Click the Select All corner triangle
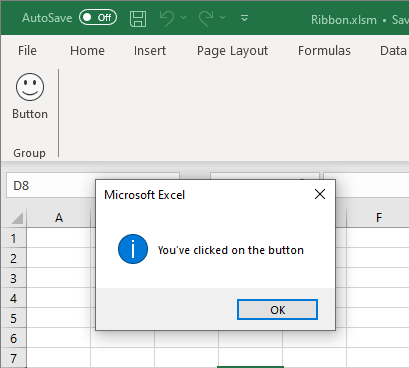Viewport: 409px width, 368px height. [x=17, y=218]
